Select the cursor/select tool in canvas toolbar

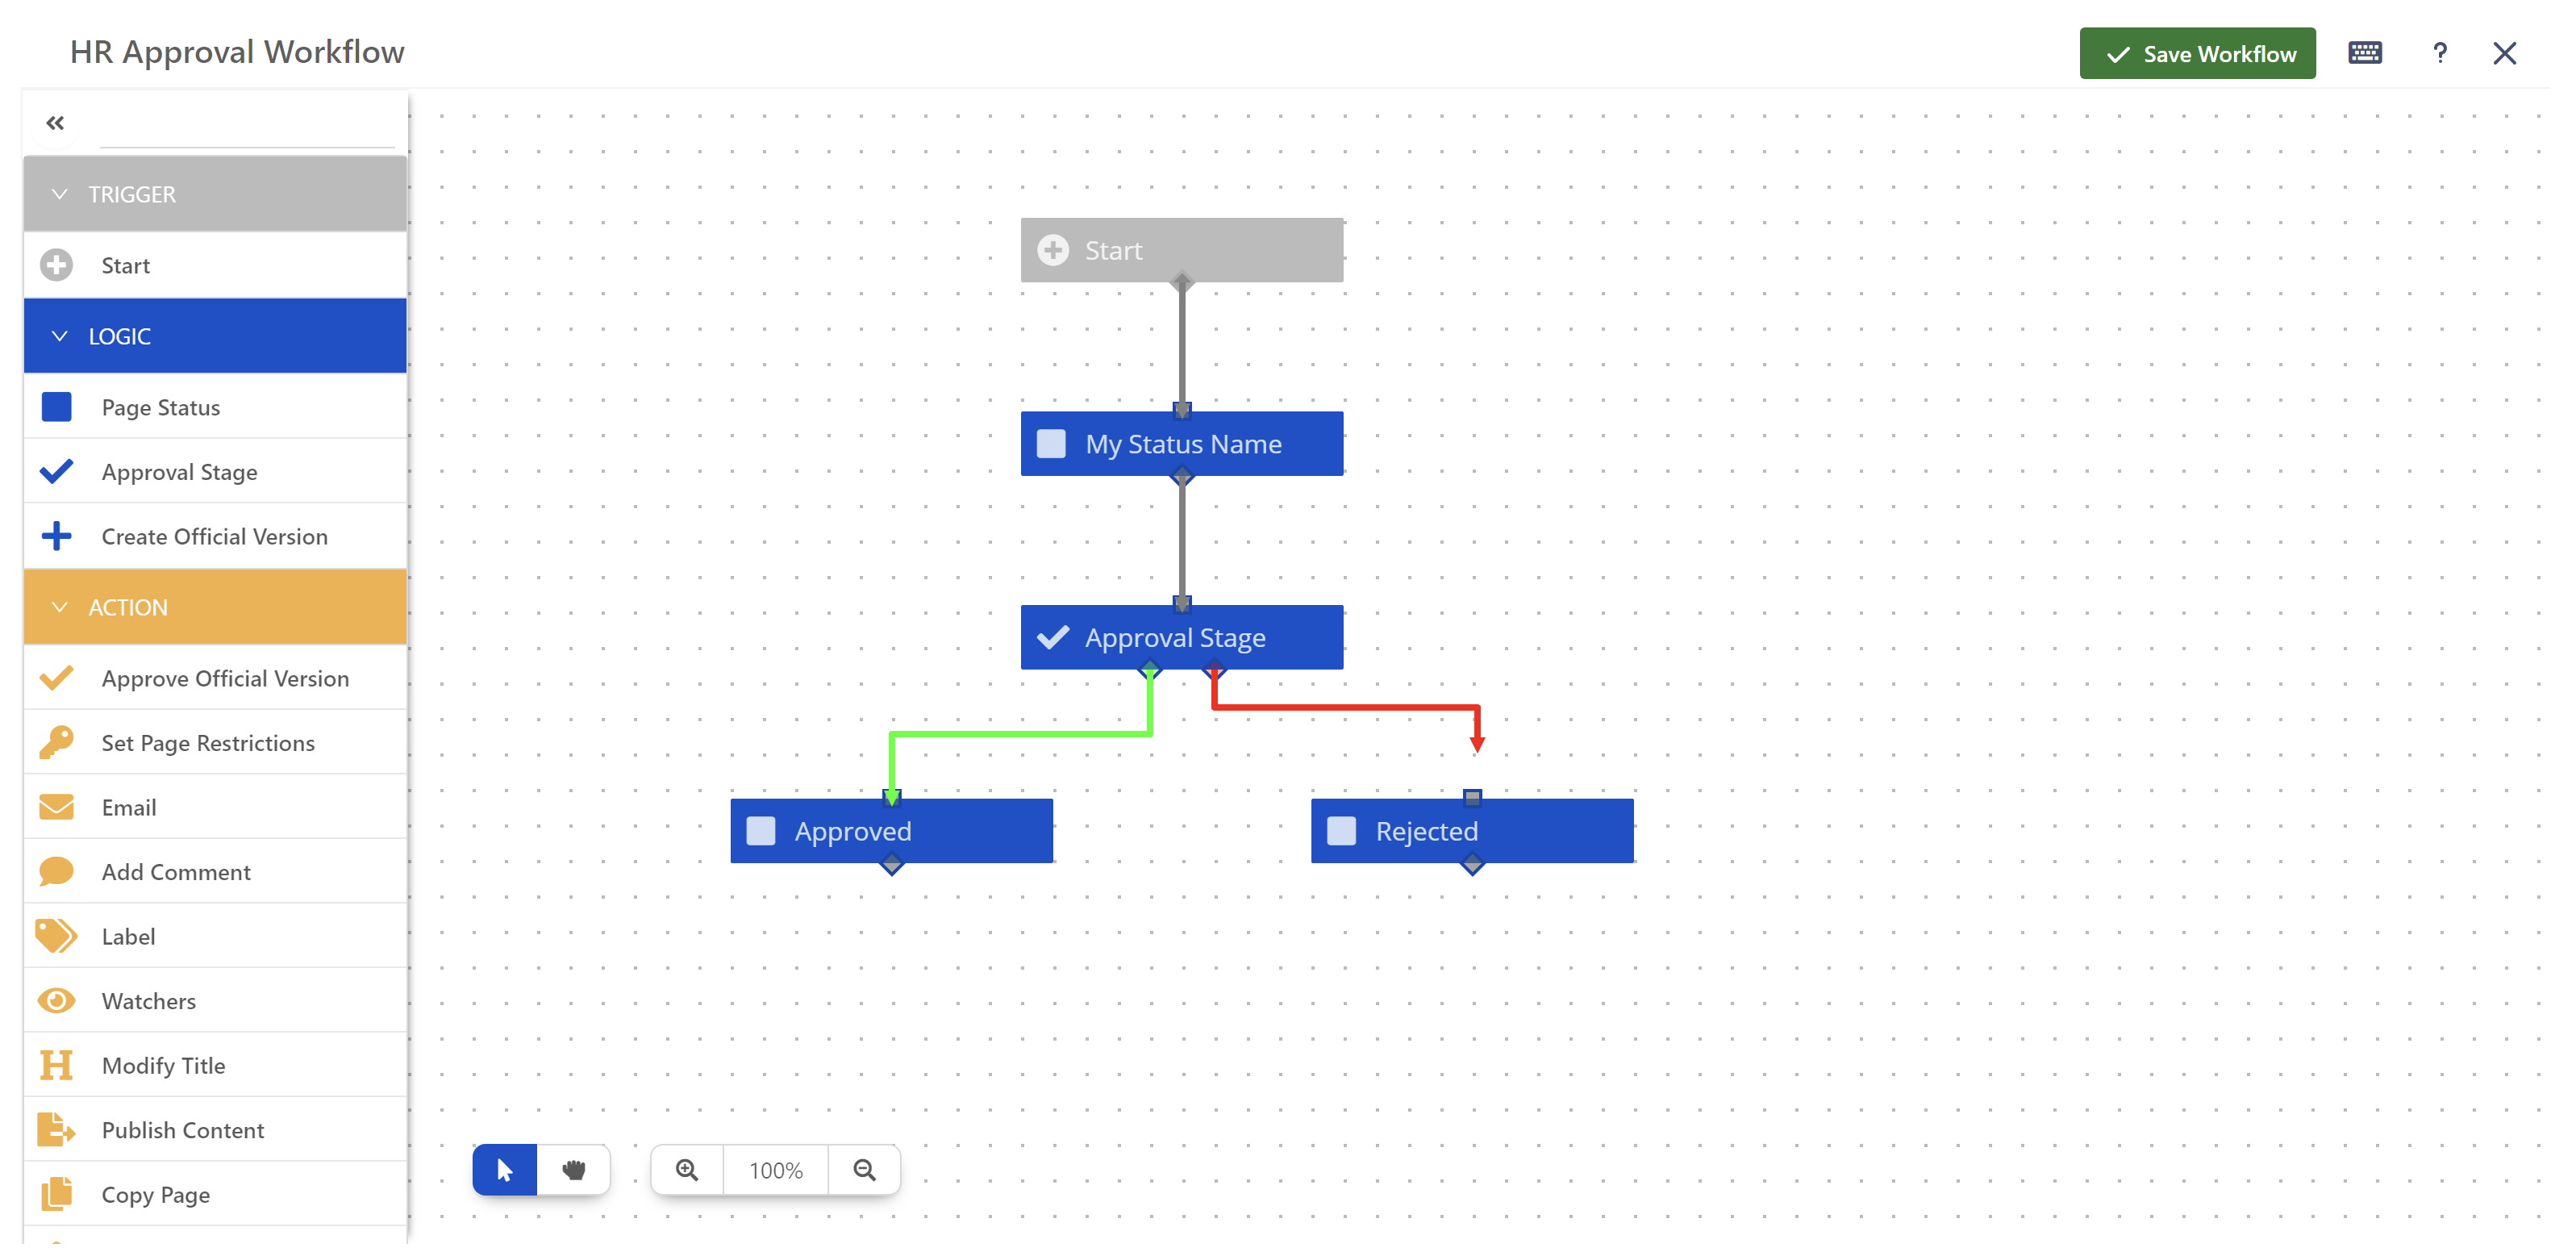[x=502, y=1168]
